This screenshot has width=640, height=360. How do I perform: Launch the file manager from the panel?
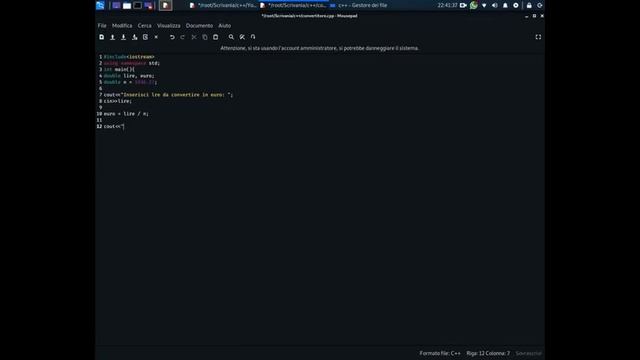coord(127,5)
